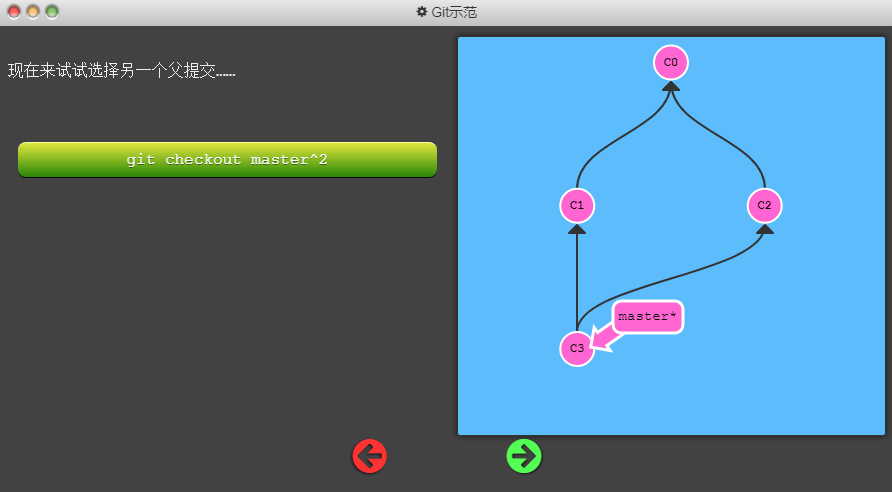Click the green forward arrow icon
Image resolution: width=892 pixels, height=492 pixels.
pyautogui.click(x=524, y=456)
